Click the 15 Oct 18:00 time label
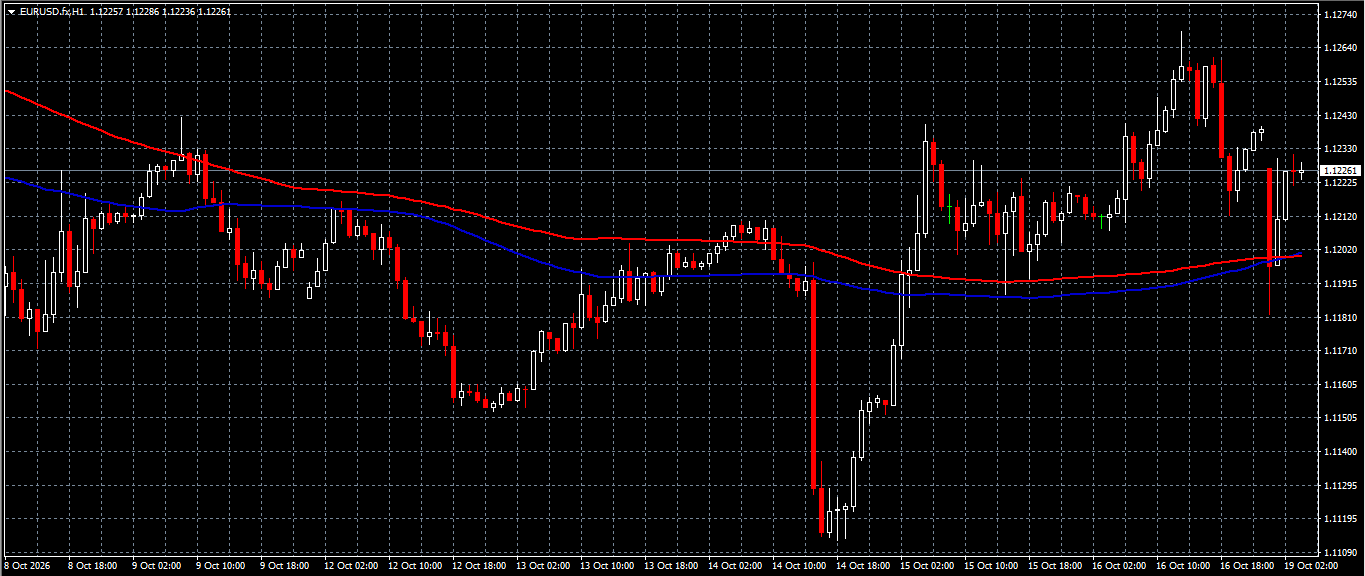This screenshot has height=576, width=1365. (1055, 566)
